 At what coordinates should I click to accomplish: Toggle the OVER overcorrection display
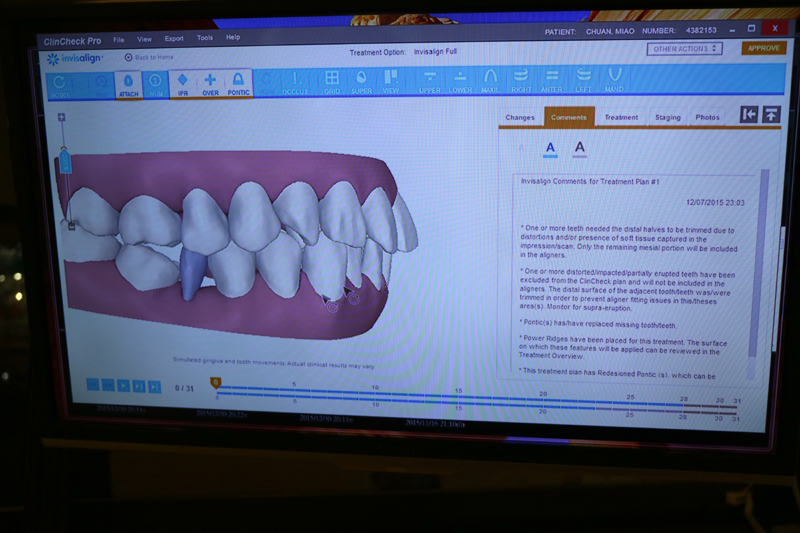(210, 84)
